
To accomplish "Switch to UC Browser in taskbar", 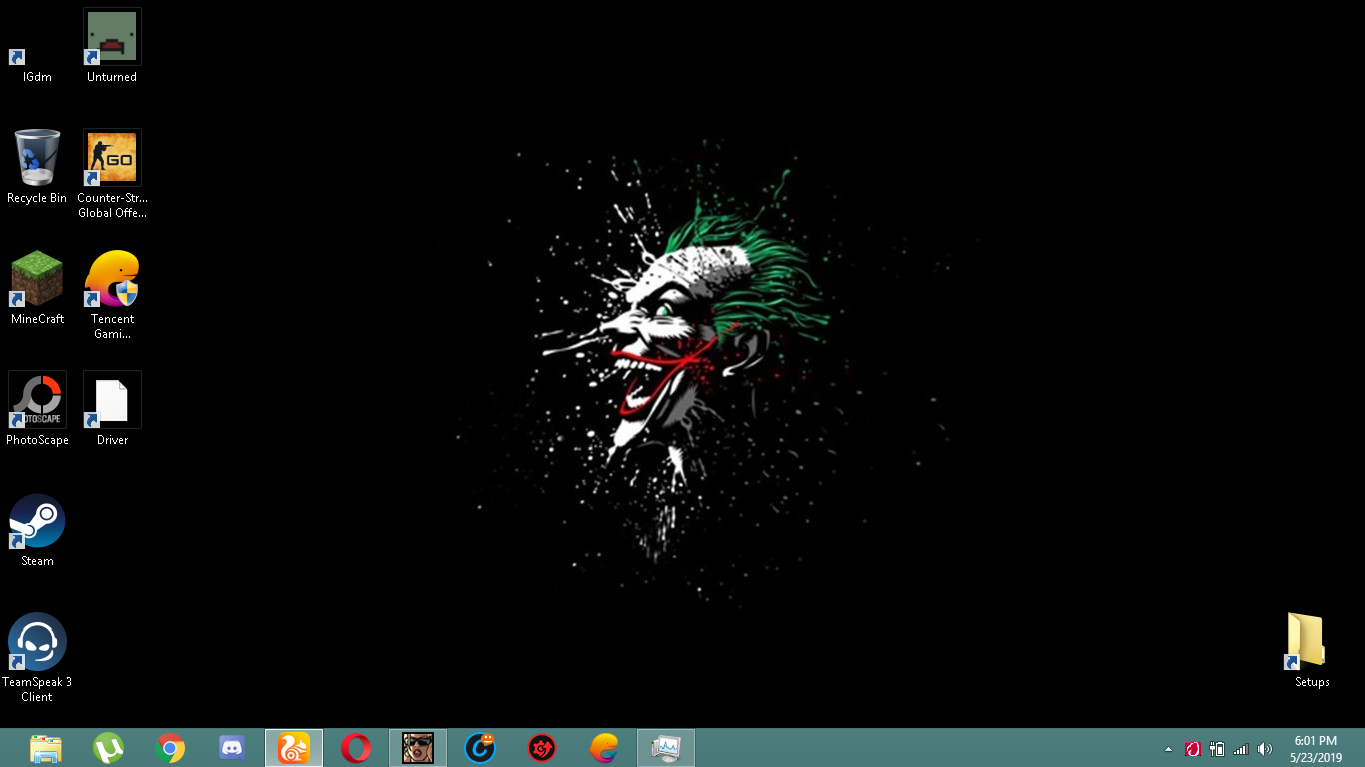I will 294,748.
